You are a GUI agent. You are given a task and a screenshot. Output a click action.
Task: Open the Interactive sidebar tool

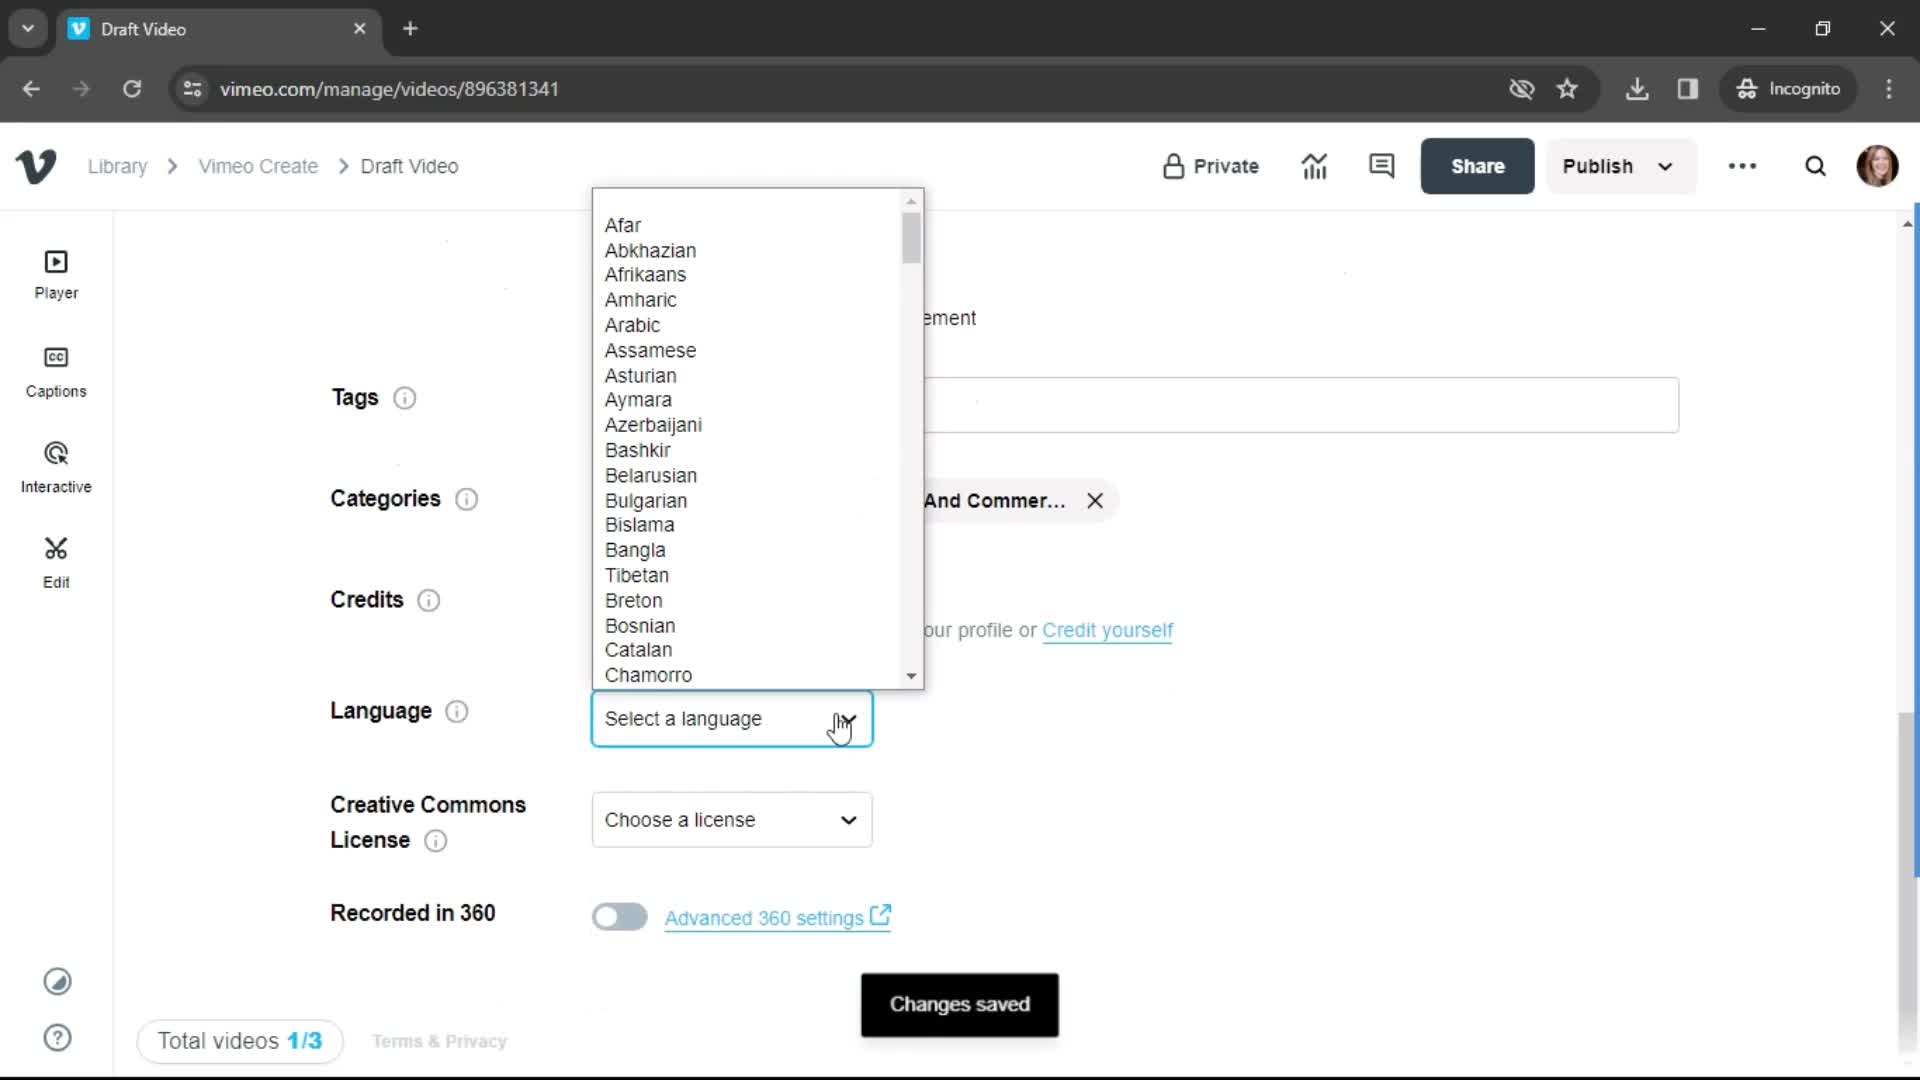(x=56, y=468)
